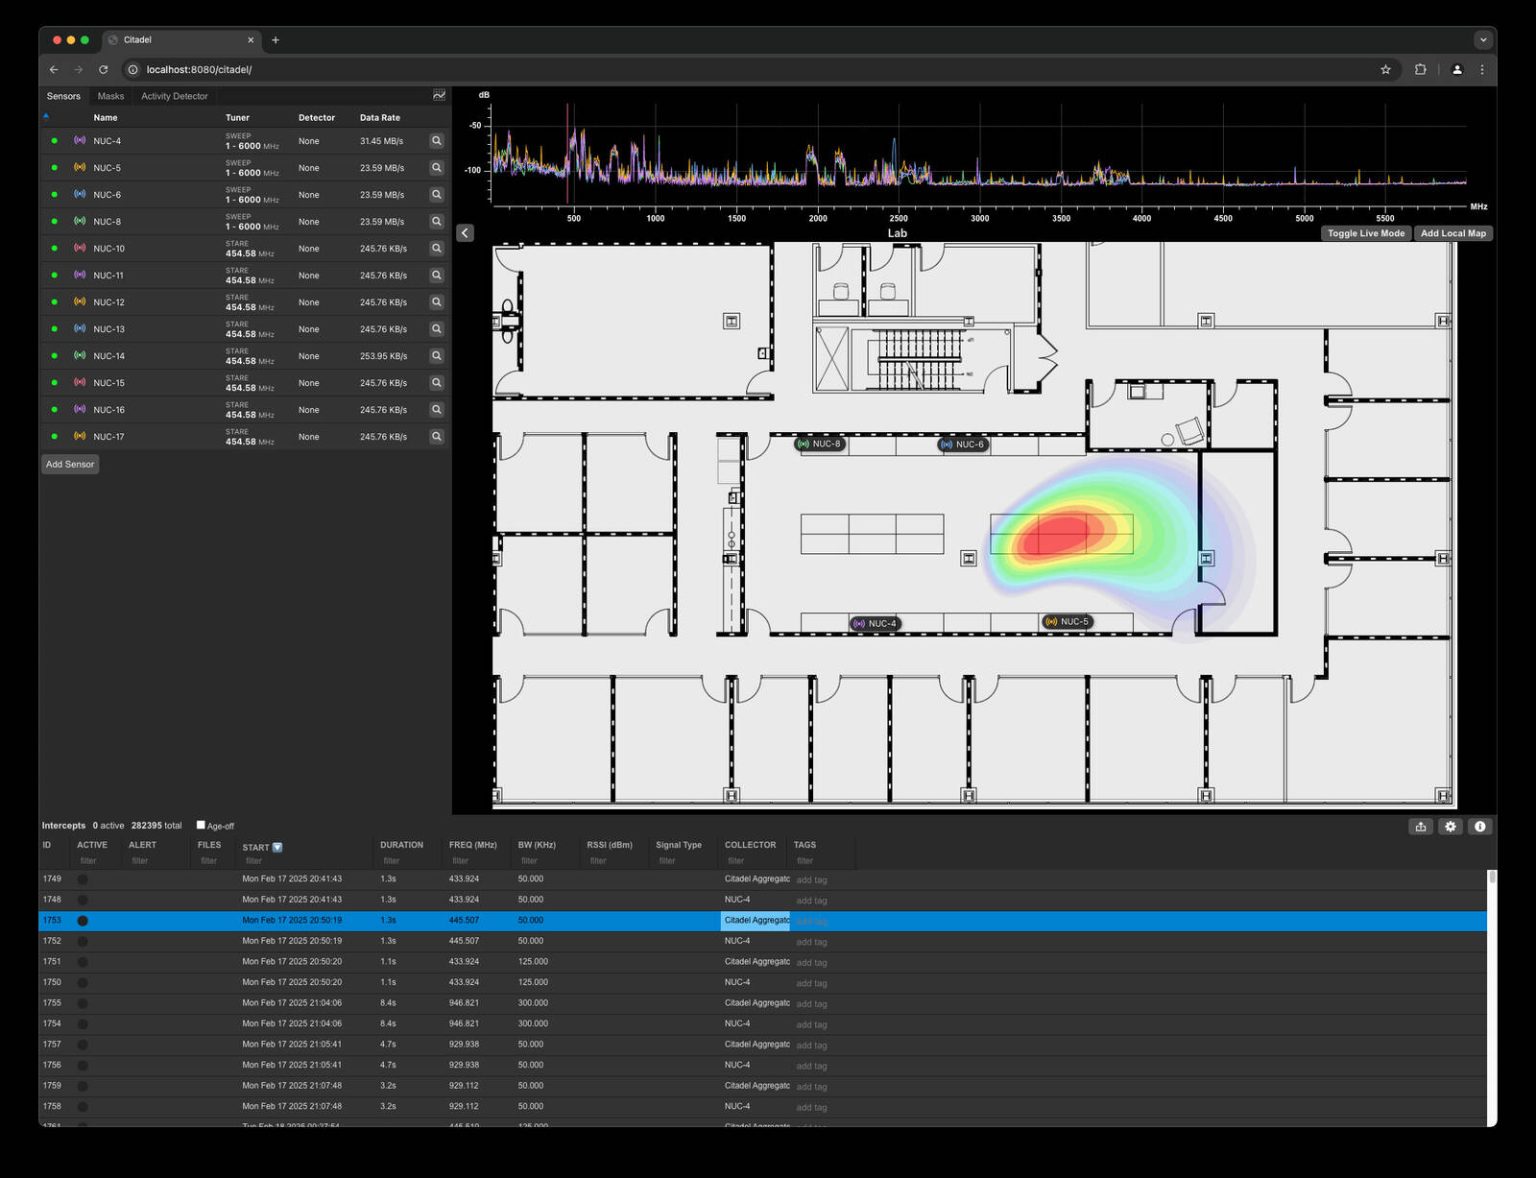Click the export intercepts icon below the map
The image size is (1536, 1178).
[1421, 827]
